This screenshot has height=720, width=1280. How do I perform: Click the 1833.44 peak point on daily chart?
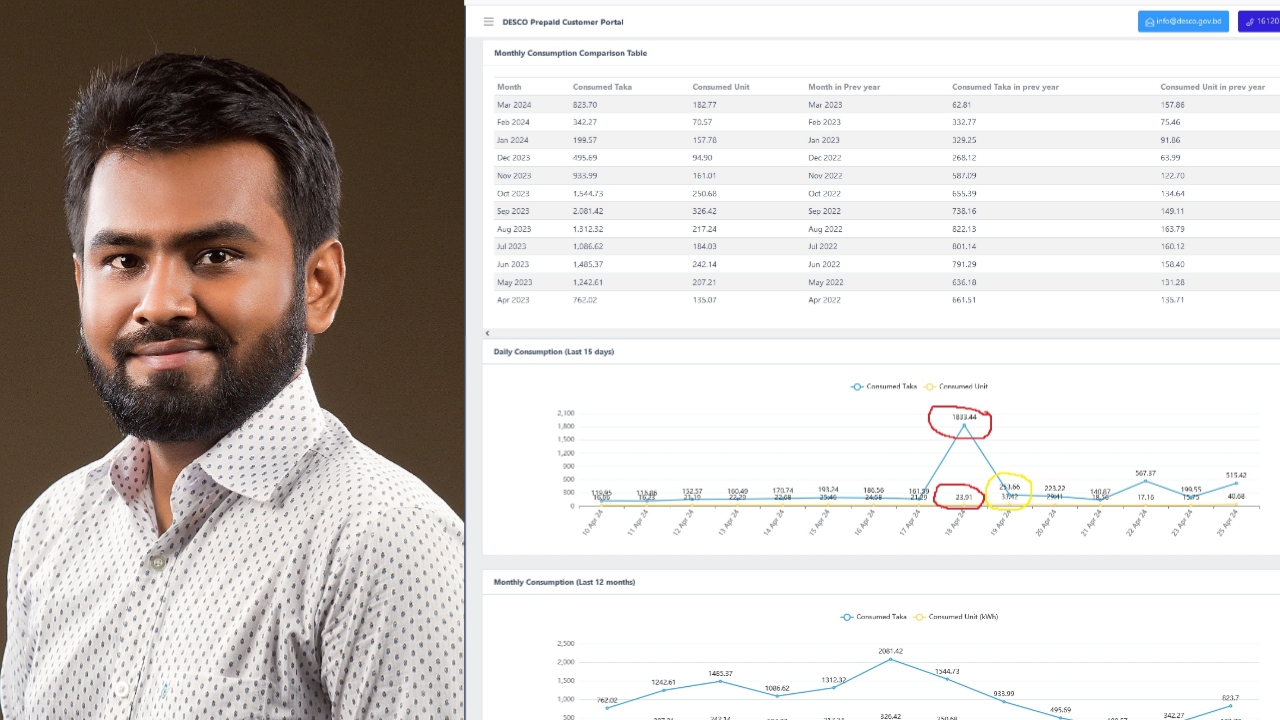964,426
